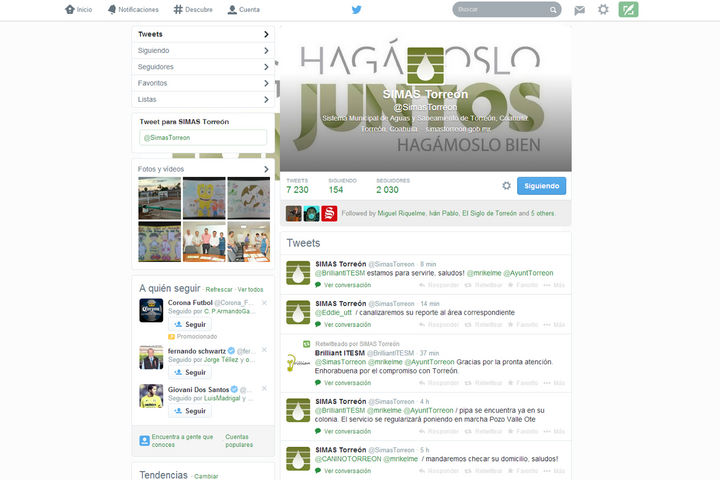Image resolution: width=720 pixels, height=480 pixels.
Task: Dismiss the Corona Futbol suggestion
Action: 265,302
